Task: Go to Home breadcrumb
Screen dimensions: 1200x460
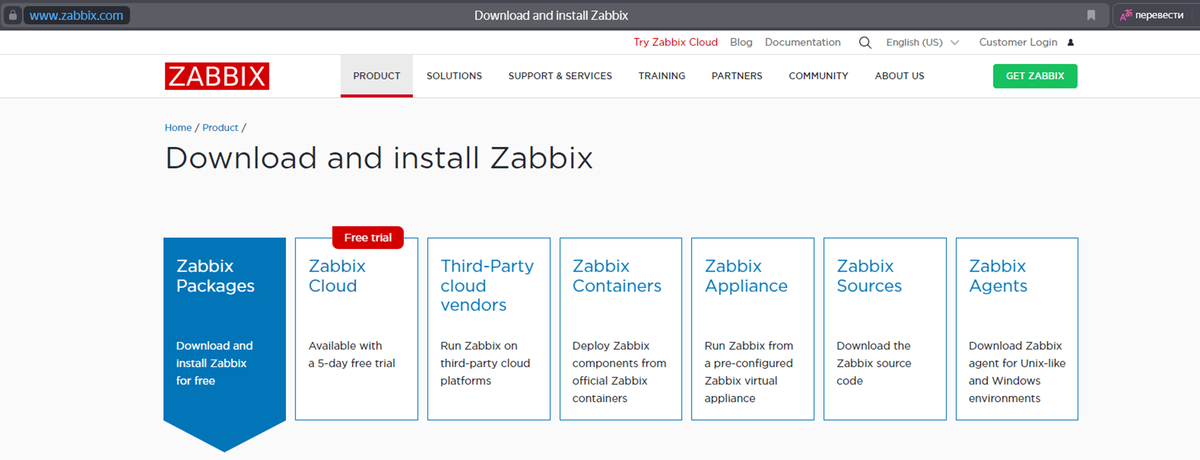Action: (x=178, y=128)
